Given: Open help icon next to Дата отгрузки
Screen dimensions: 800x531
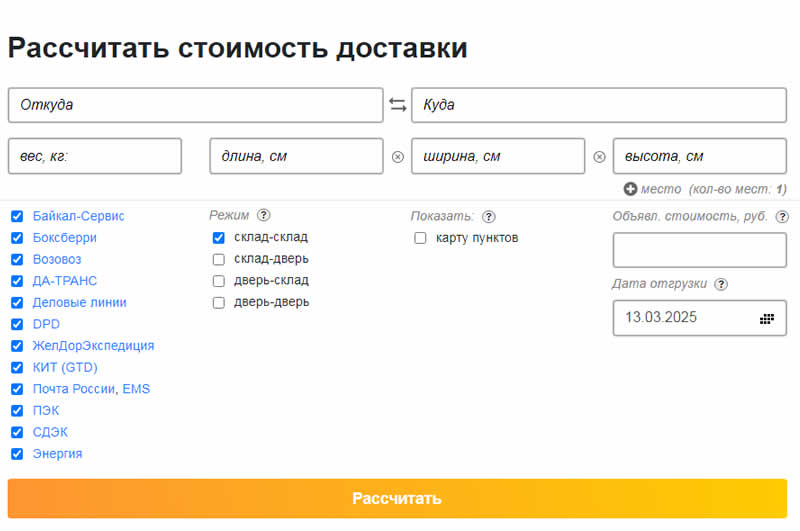Looking at the screenshot, I should (720, 284).
